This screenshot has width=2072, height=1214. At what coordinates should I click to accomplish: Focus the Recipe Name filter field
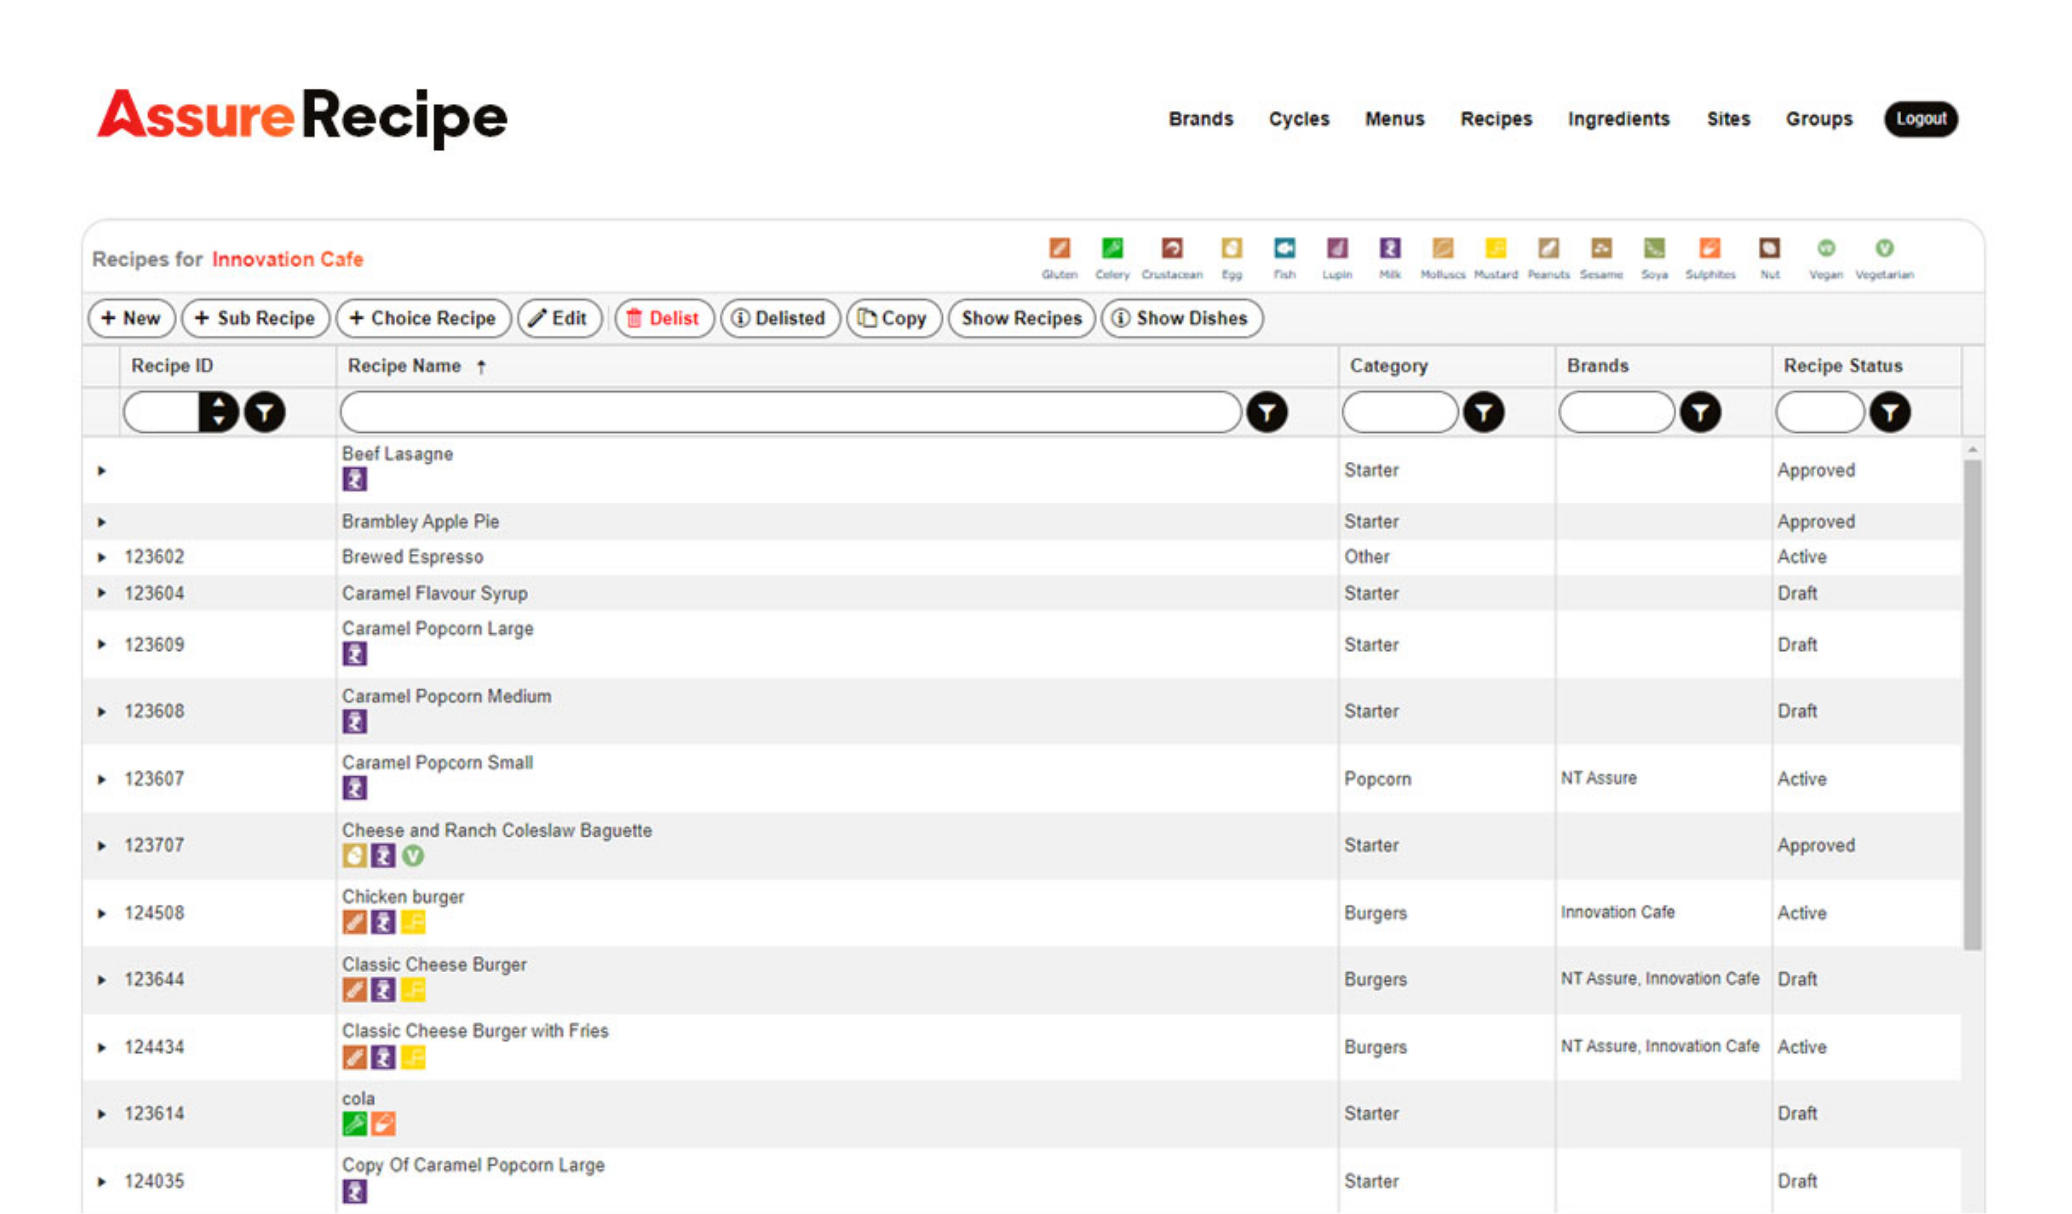[x=790, y=412]
